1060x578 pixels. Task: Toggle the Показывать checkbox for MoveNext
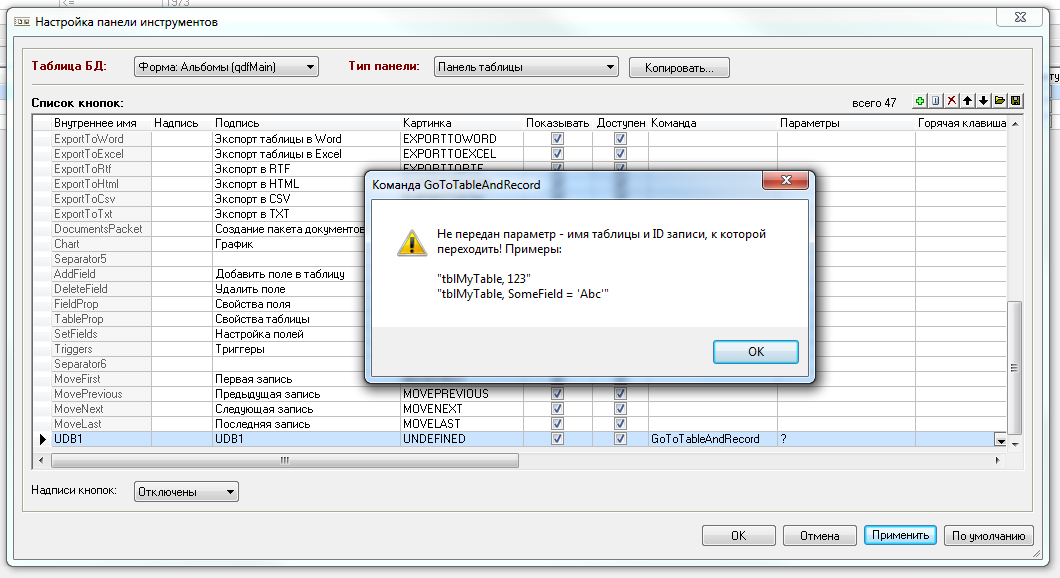click(558, 409)
